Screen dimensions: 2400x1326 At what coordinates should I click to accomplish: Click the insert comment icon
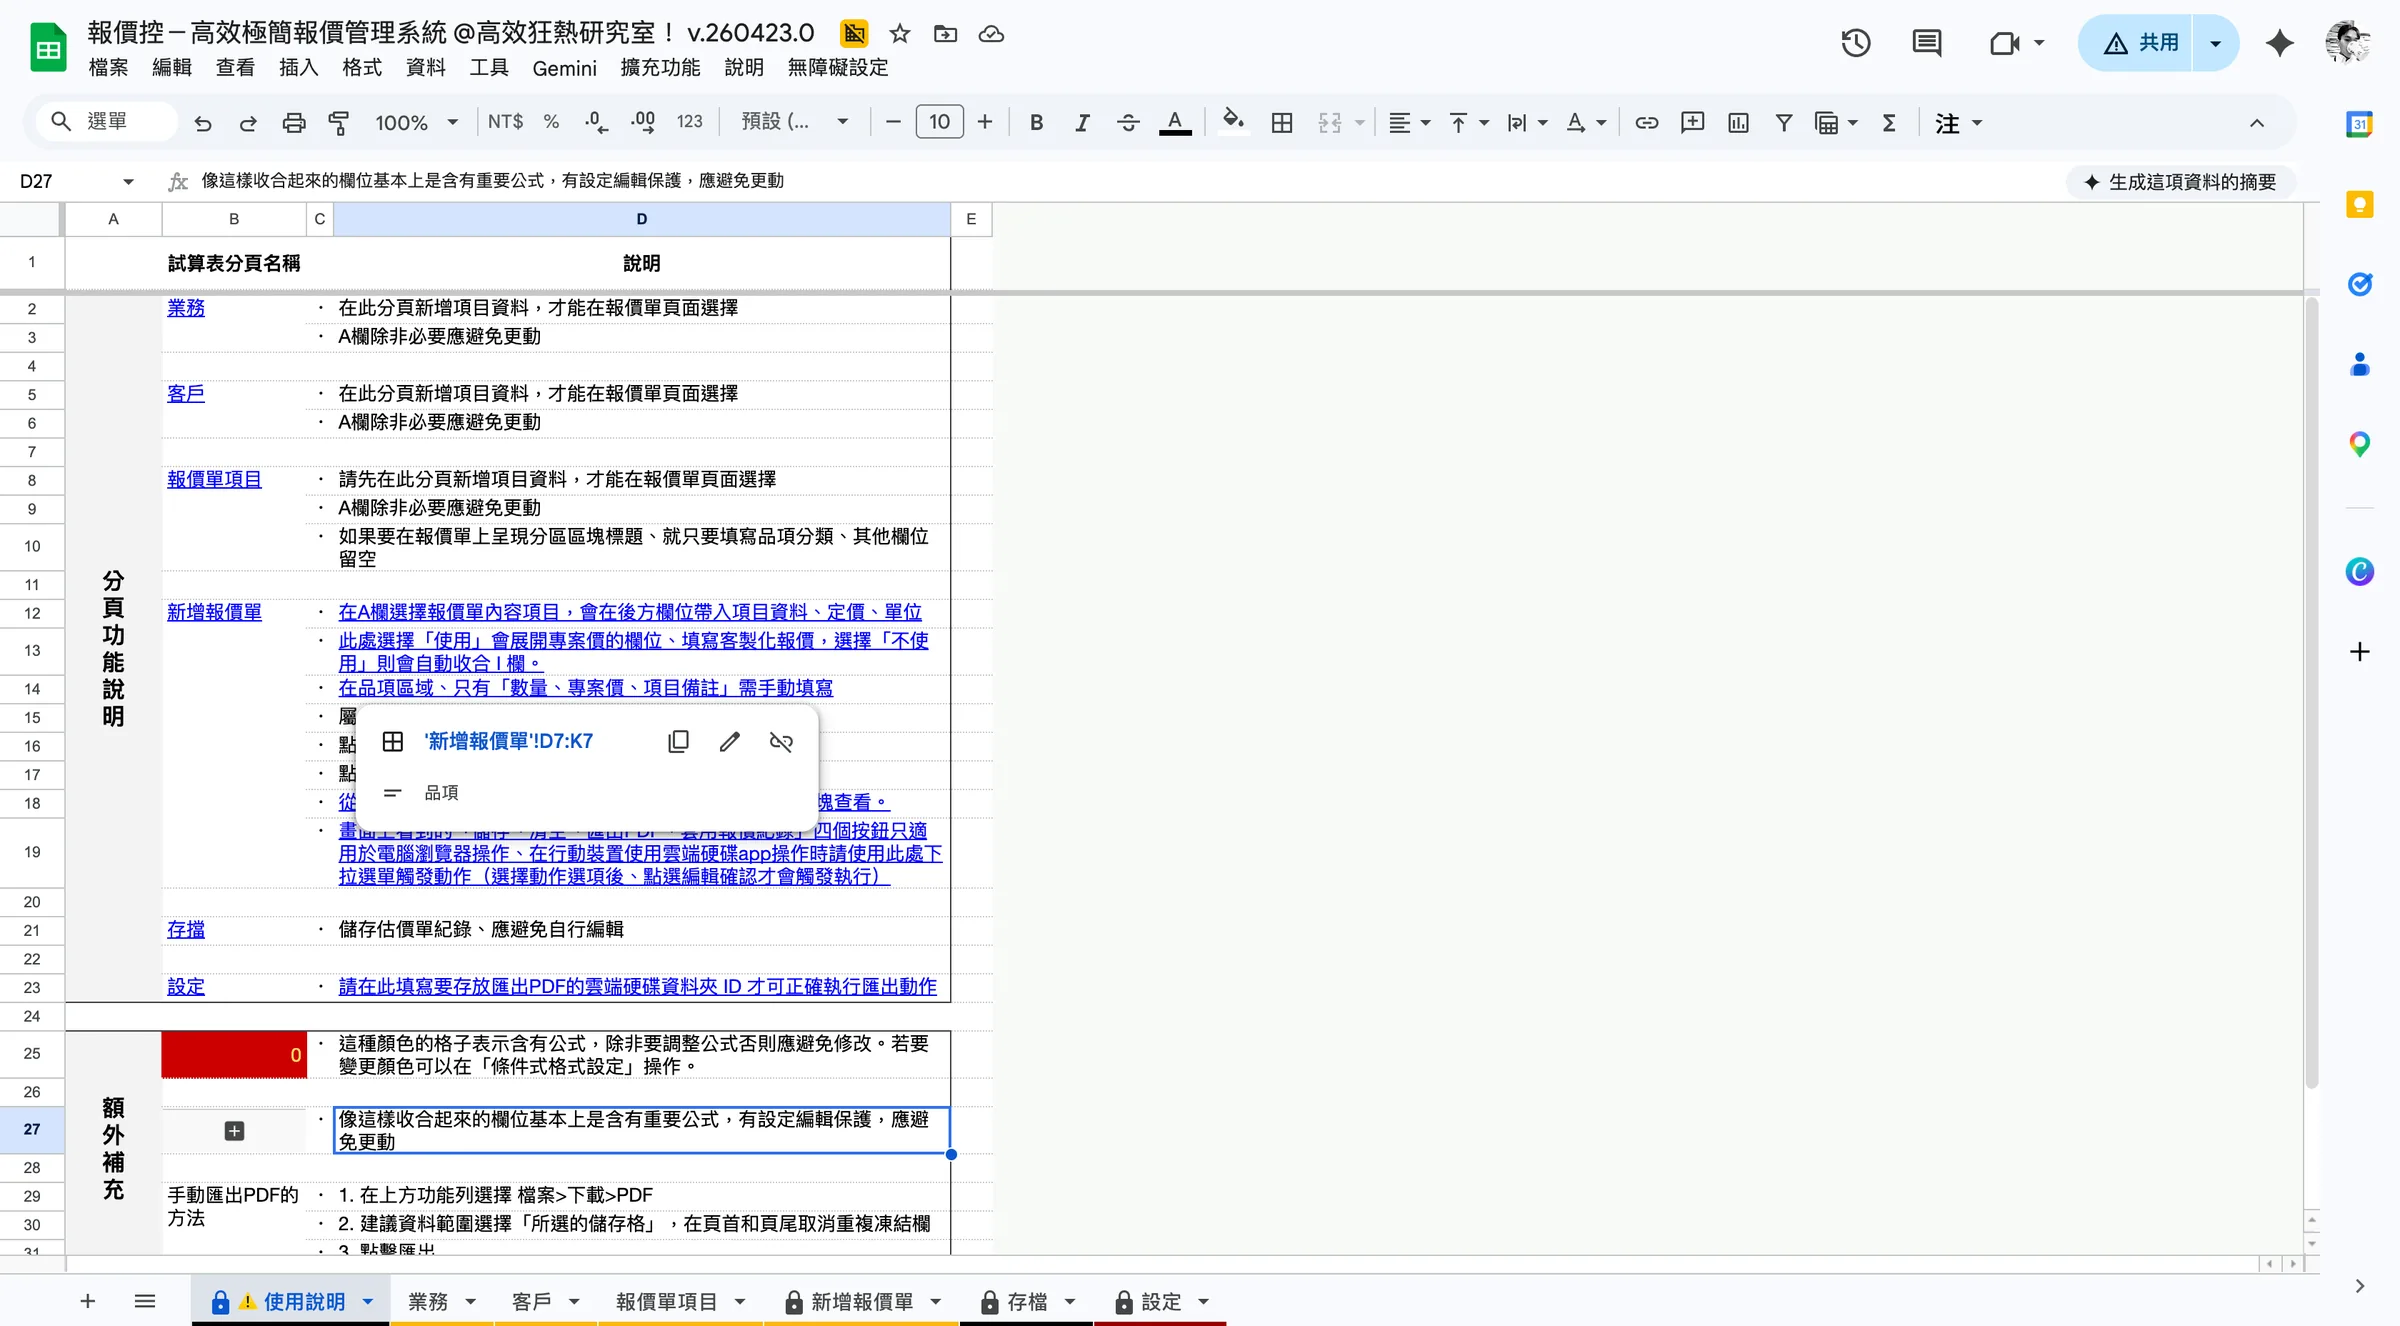tap(1692, 122)
